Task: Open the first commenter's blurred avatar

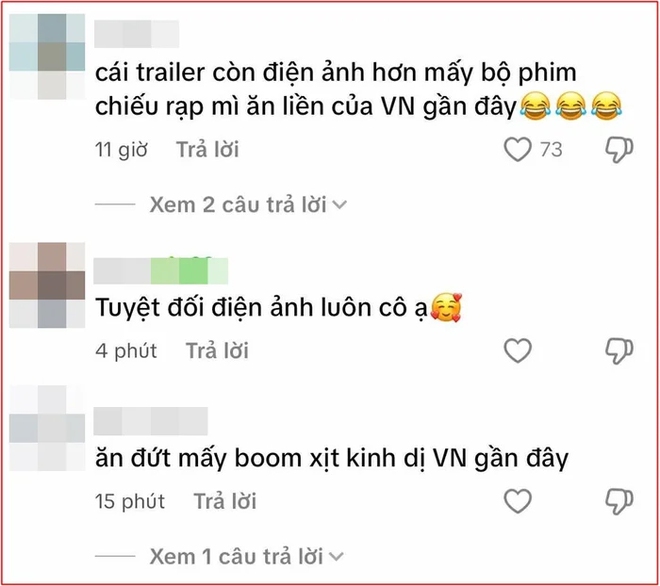Action: point(47,56)
